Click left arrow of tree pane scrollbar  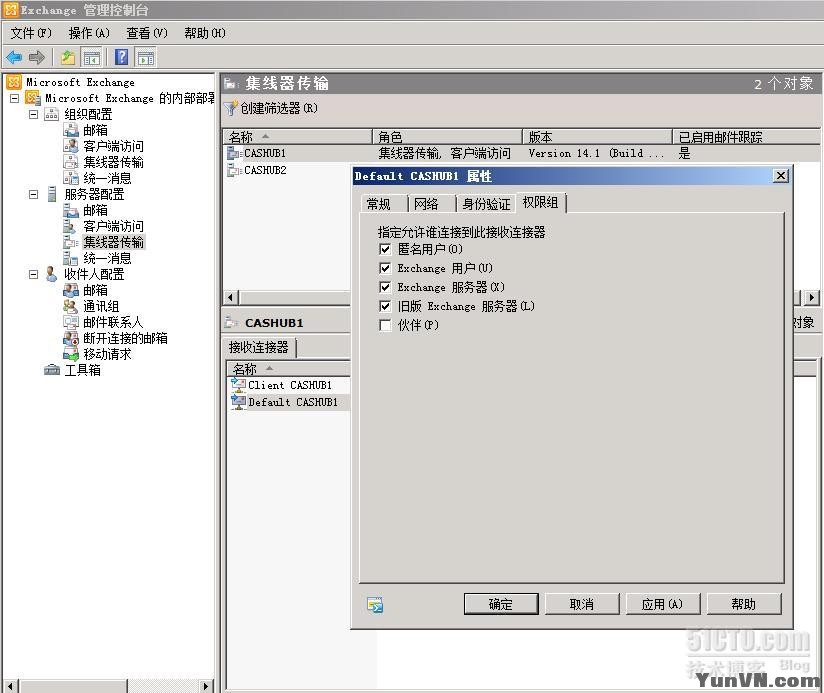coord(10,686)
